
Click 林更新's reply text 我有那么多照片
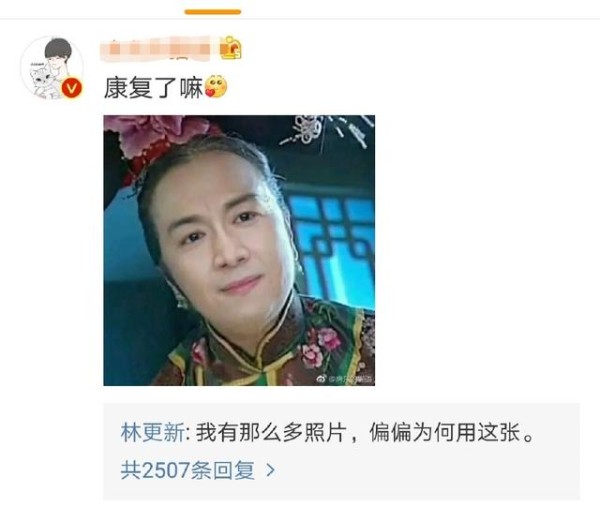(271, 433)
